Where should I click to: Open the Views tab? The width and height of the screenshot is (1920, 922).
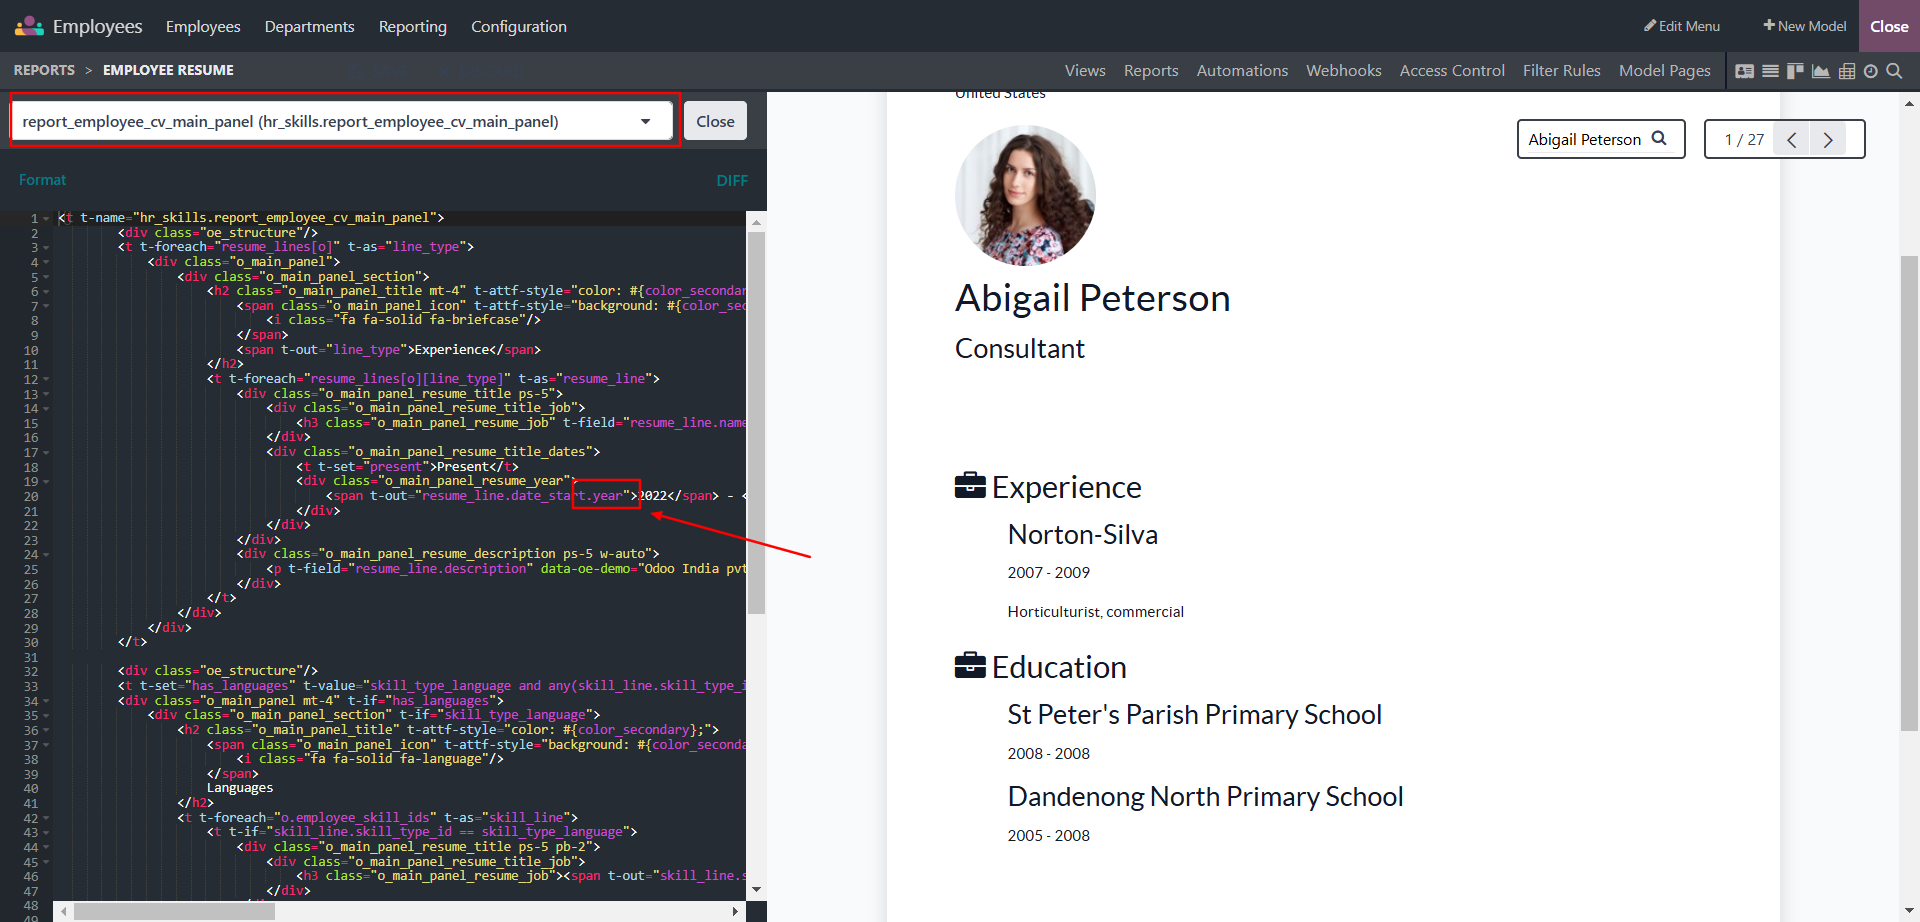[1085, 70]
